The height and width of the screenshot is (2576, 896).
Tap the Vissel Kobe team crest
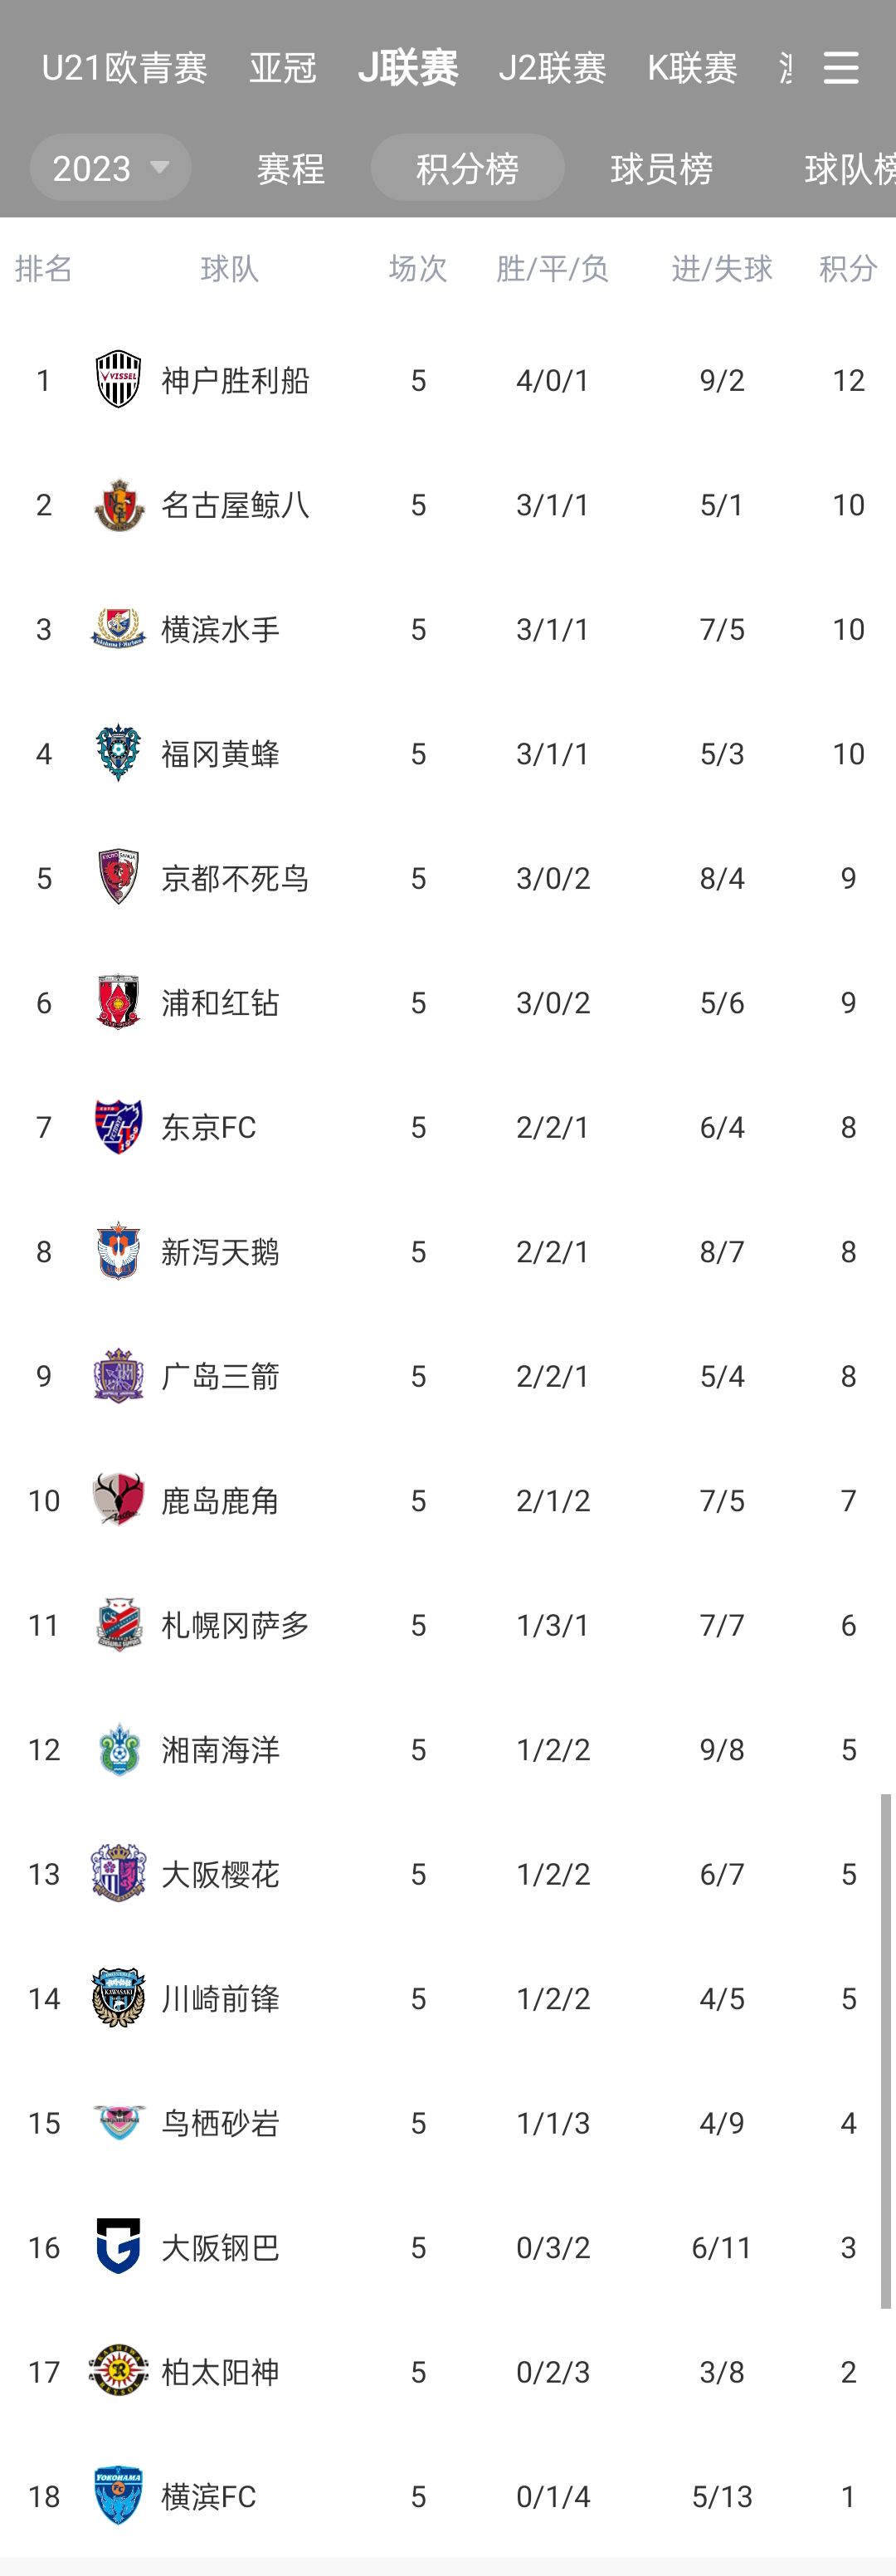118,380
